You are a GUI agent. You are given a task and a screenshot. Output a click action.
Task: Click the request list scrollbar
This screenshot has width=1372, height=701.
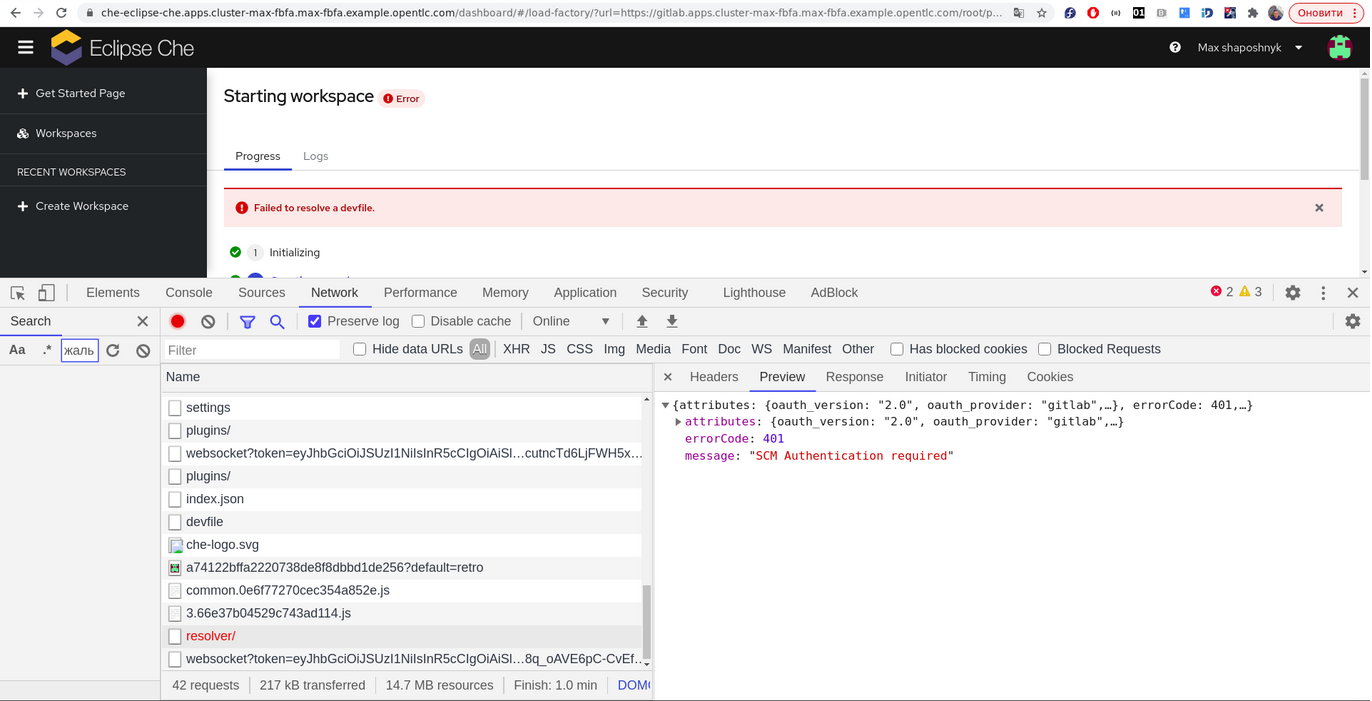[646, 620]
